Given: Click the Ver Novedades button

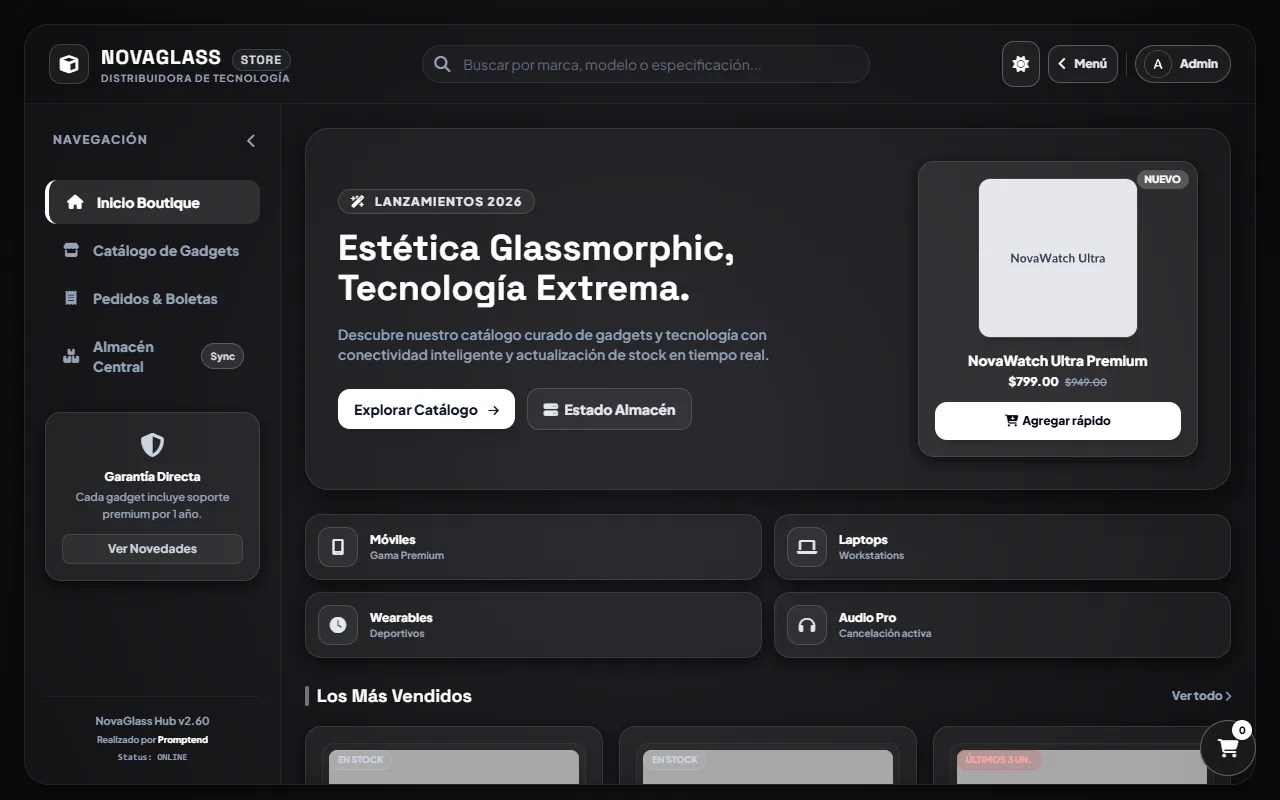Looking at the screenshot, I should 152,548.
